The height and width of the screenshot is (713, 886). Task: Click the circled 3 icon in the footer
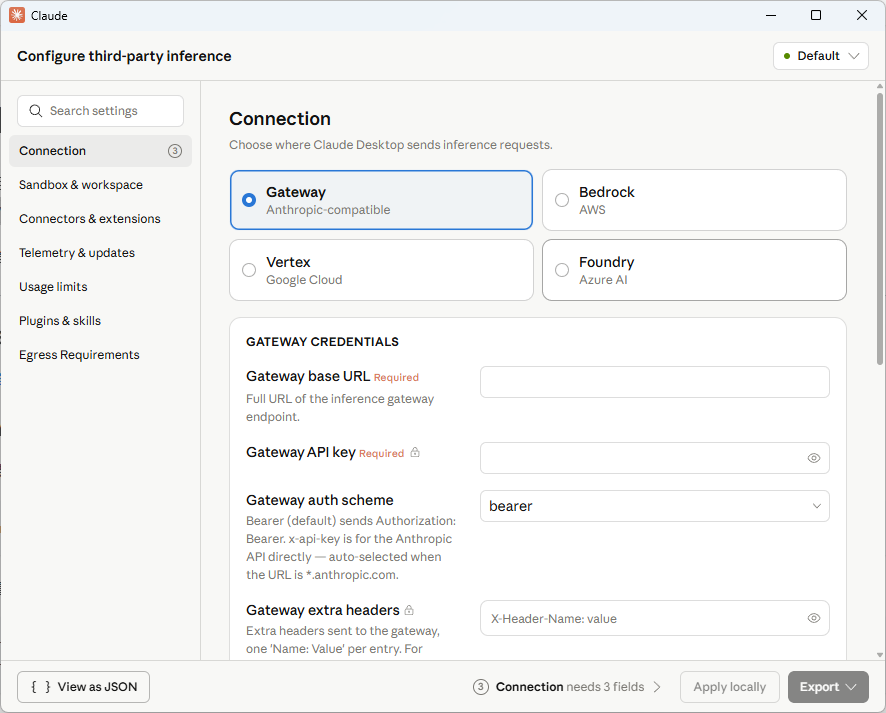(x=480, y=686)
